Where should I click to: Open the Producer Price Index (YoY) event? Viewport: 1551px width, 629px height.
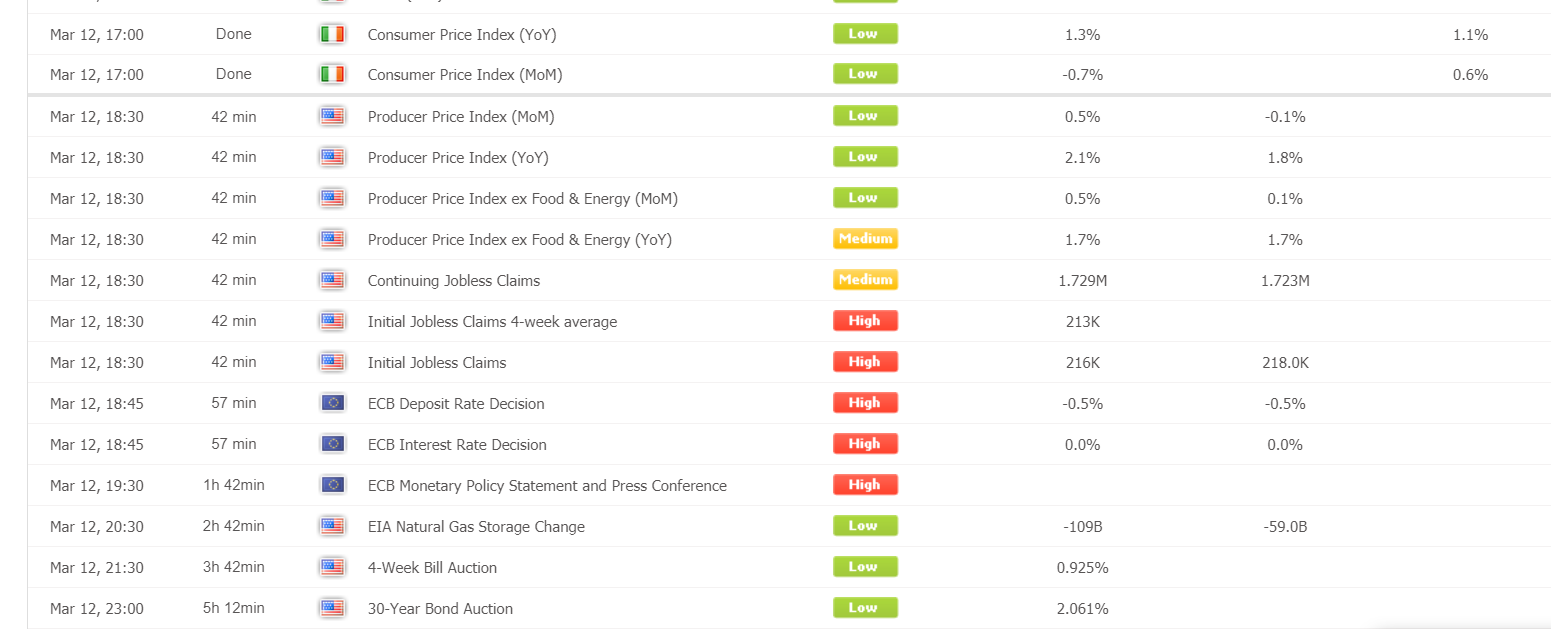(x=458, y=158)
